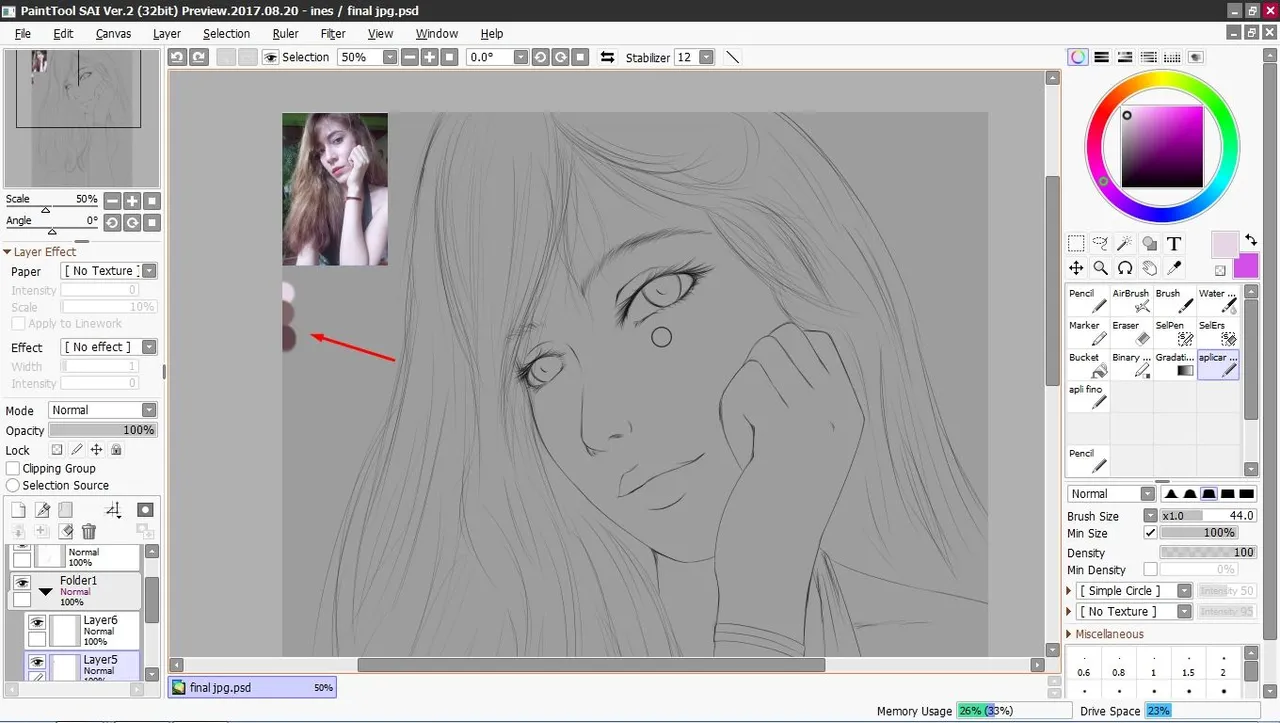
Task: Collapse the Folder1 layer group
Action: pos(45,592)
